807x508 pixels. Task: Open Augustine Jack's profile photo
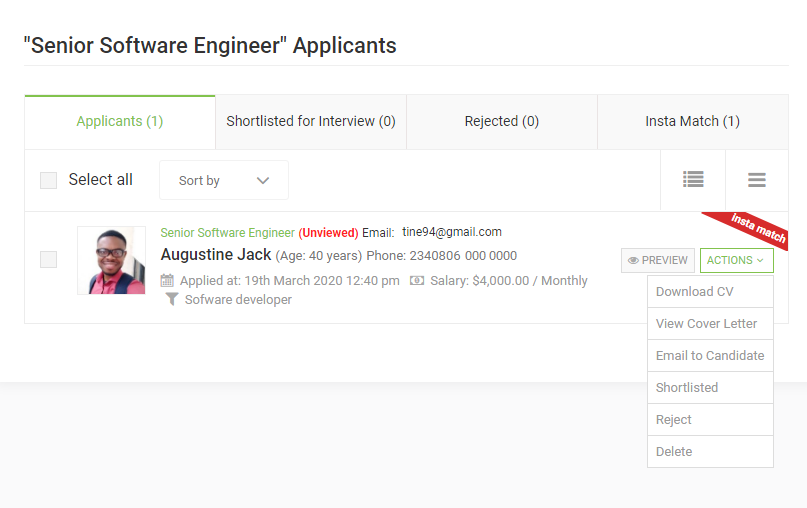click(111, 260)
